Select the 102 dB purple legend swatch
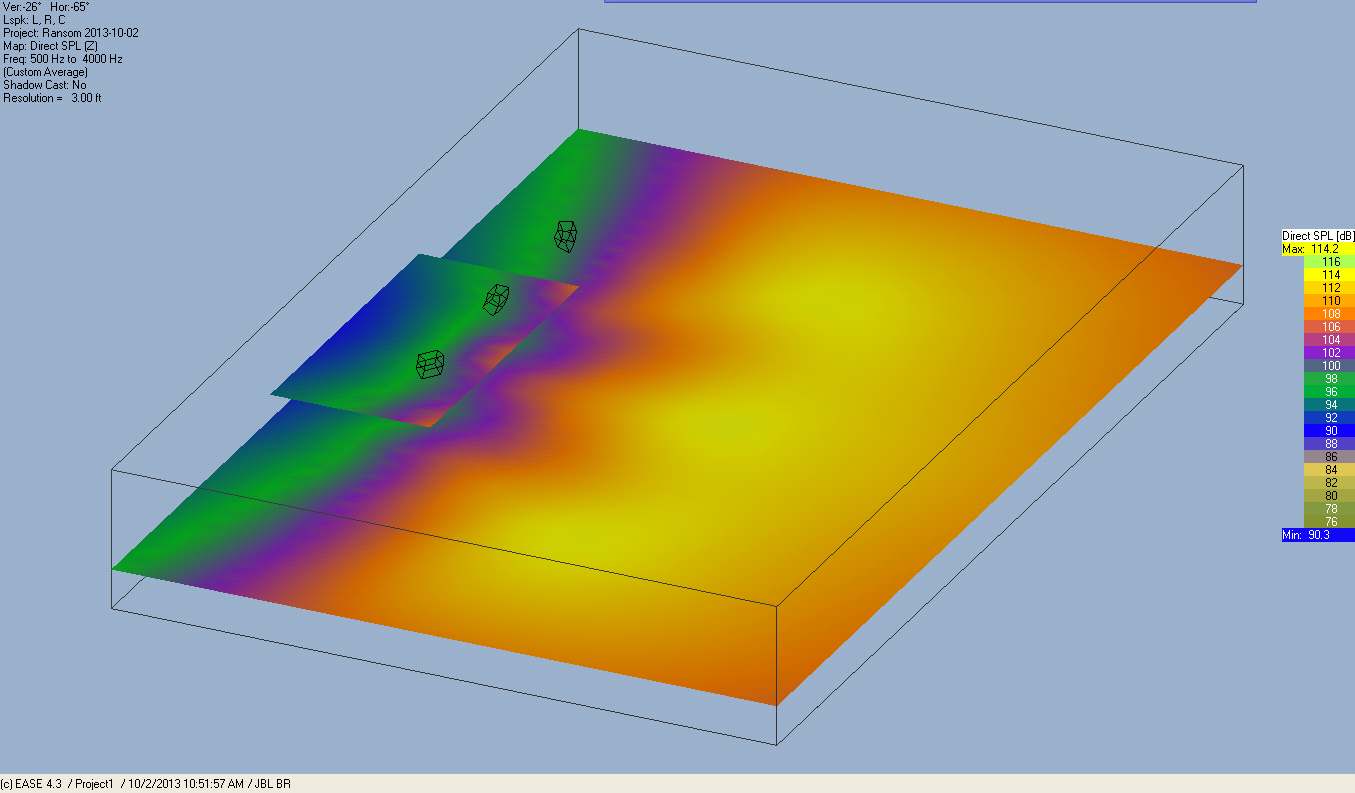The height and width of the screenshot is (793, 1355). (1330, 352)
